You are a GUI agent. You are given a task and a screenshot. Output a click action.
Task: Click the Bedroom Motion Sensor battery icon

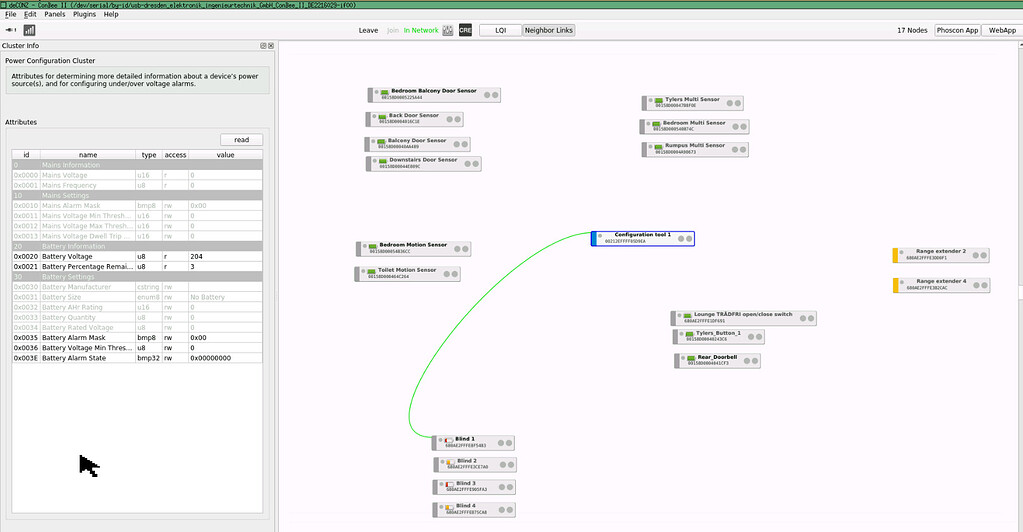pyautogui.click(x=373, y=247)
